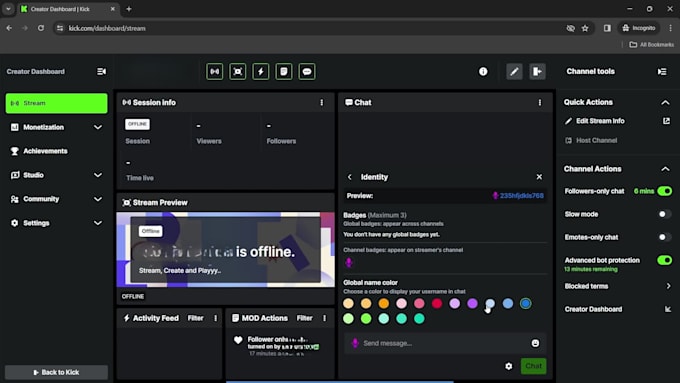Click the offline stream preview thumbnail
680x383 pixels.
(226, 249)
